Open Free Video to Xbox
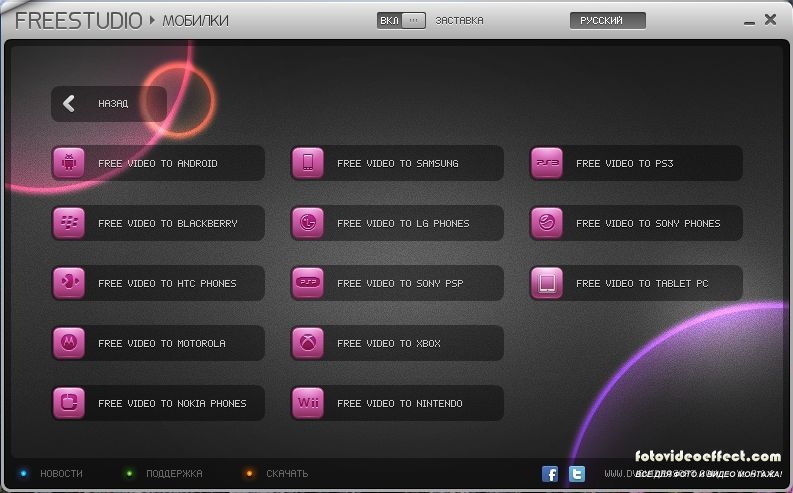 397,343
